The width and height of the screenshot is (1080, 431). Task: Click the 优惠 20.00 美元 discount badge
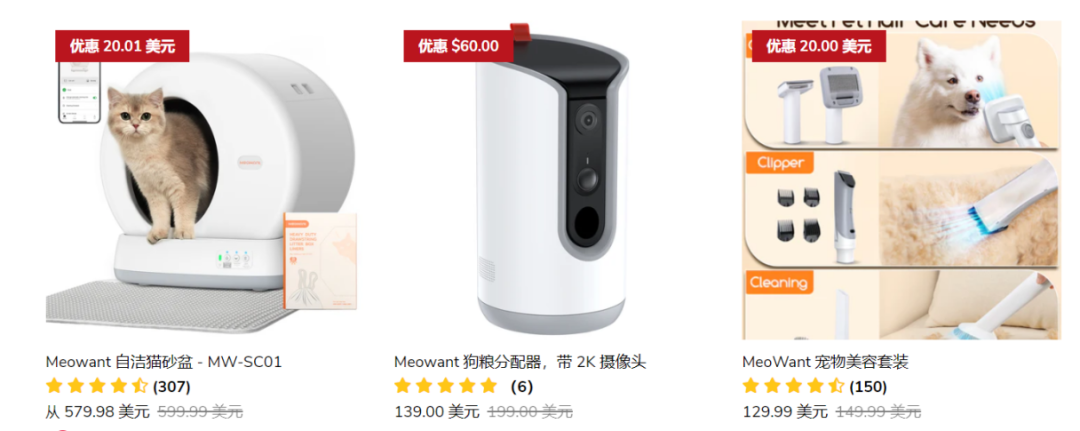tap(819, 46)
